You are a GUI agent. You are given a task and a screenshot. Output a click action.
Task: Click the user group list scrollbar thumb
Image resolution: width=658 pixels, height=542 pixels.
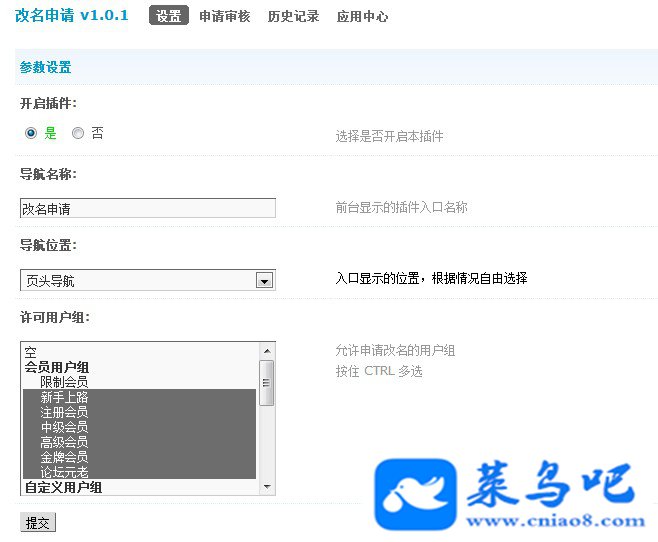point(266,383)
